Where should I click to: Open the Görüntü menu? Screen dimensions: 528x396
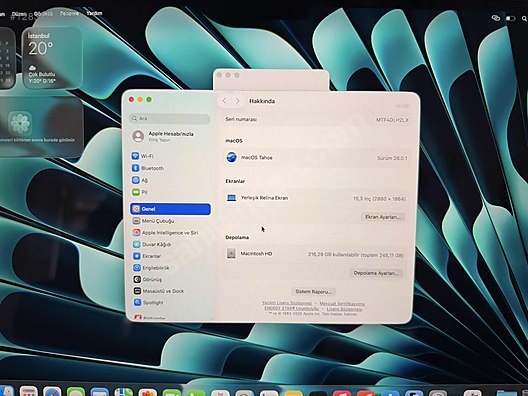pyautogui.click(x=43, y=14)
